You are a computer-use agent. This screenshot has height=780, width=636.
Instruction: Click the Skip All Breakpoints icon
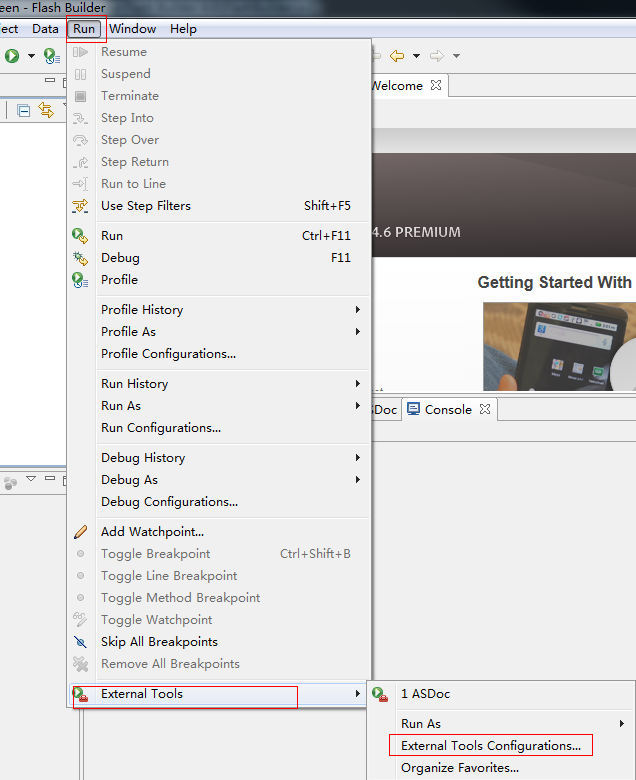(x=80, y=642)
